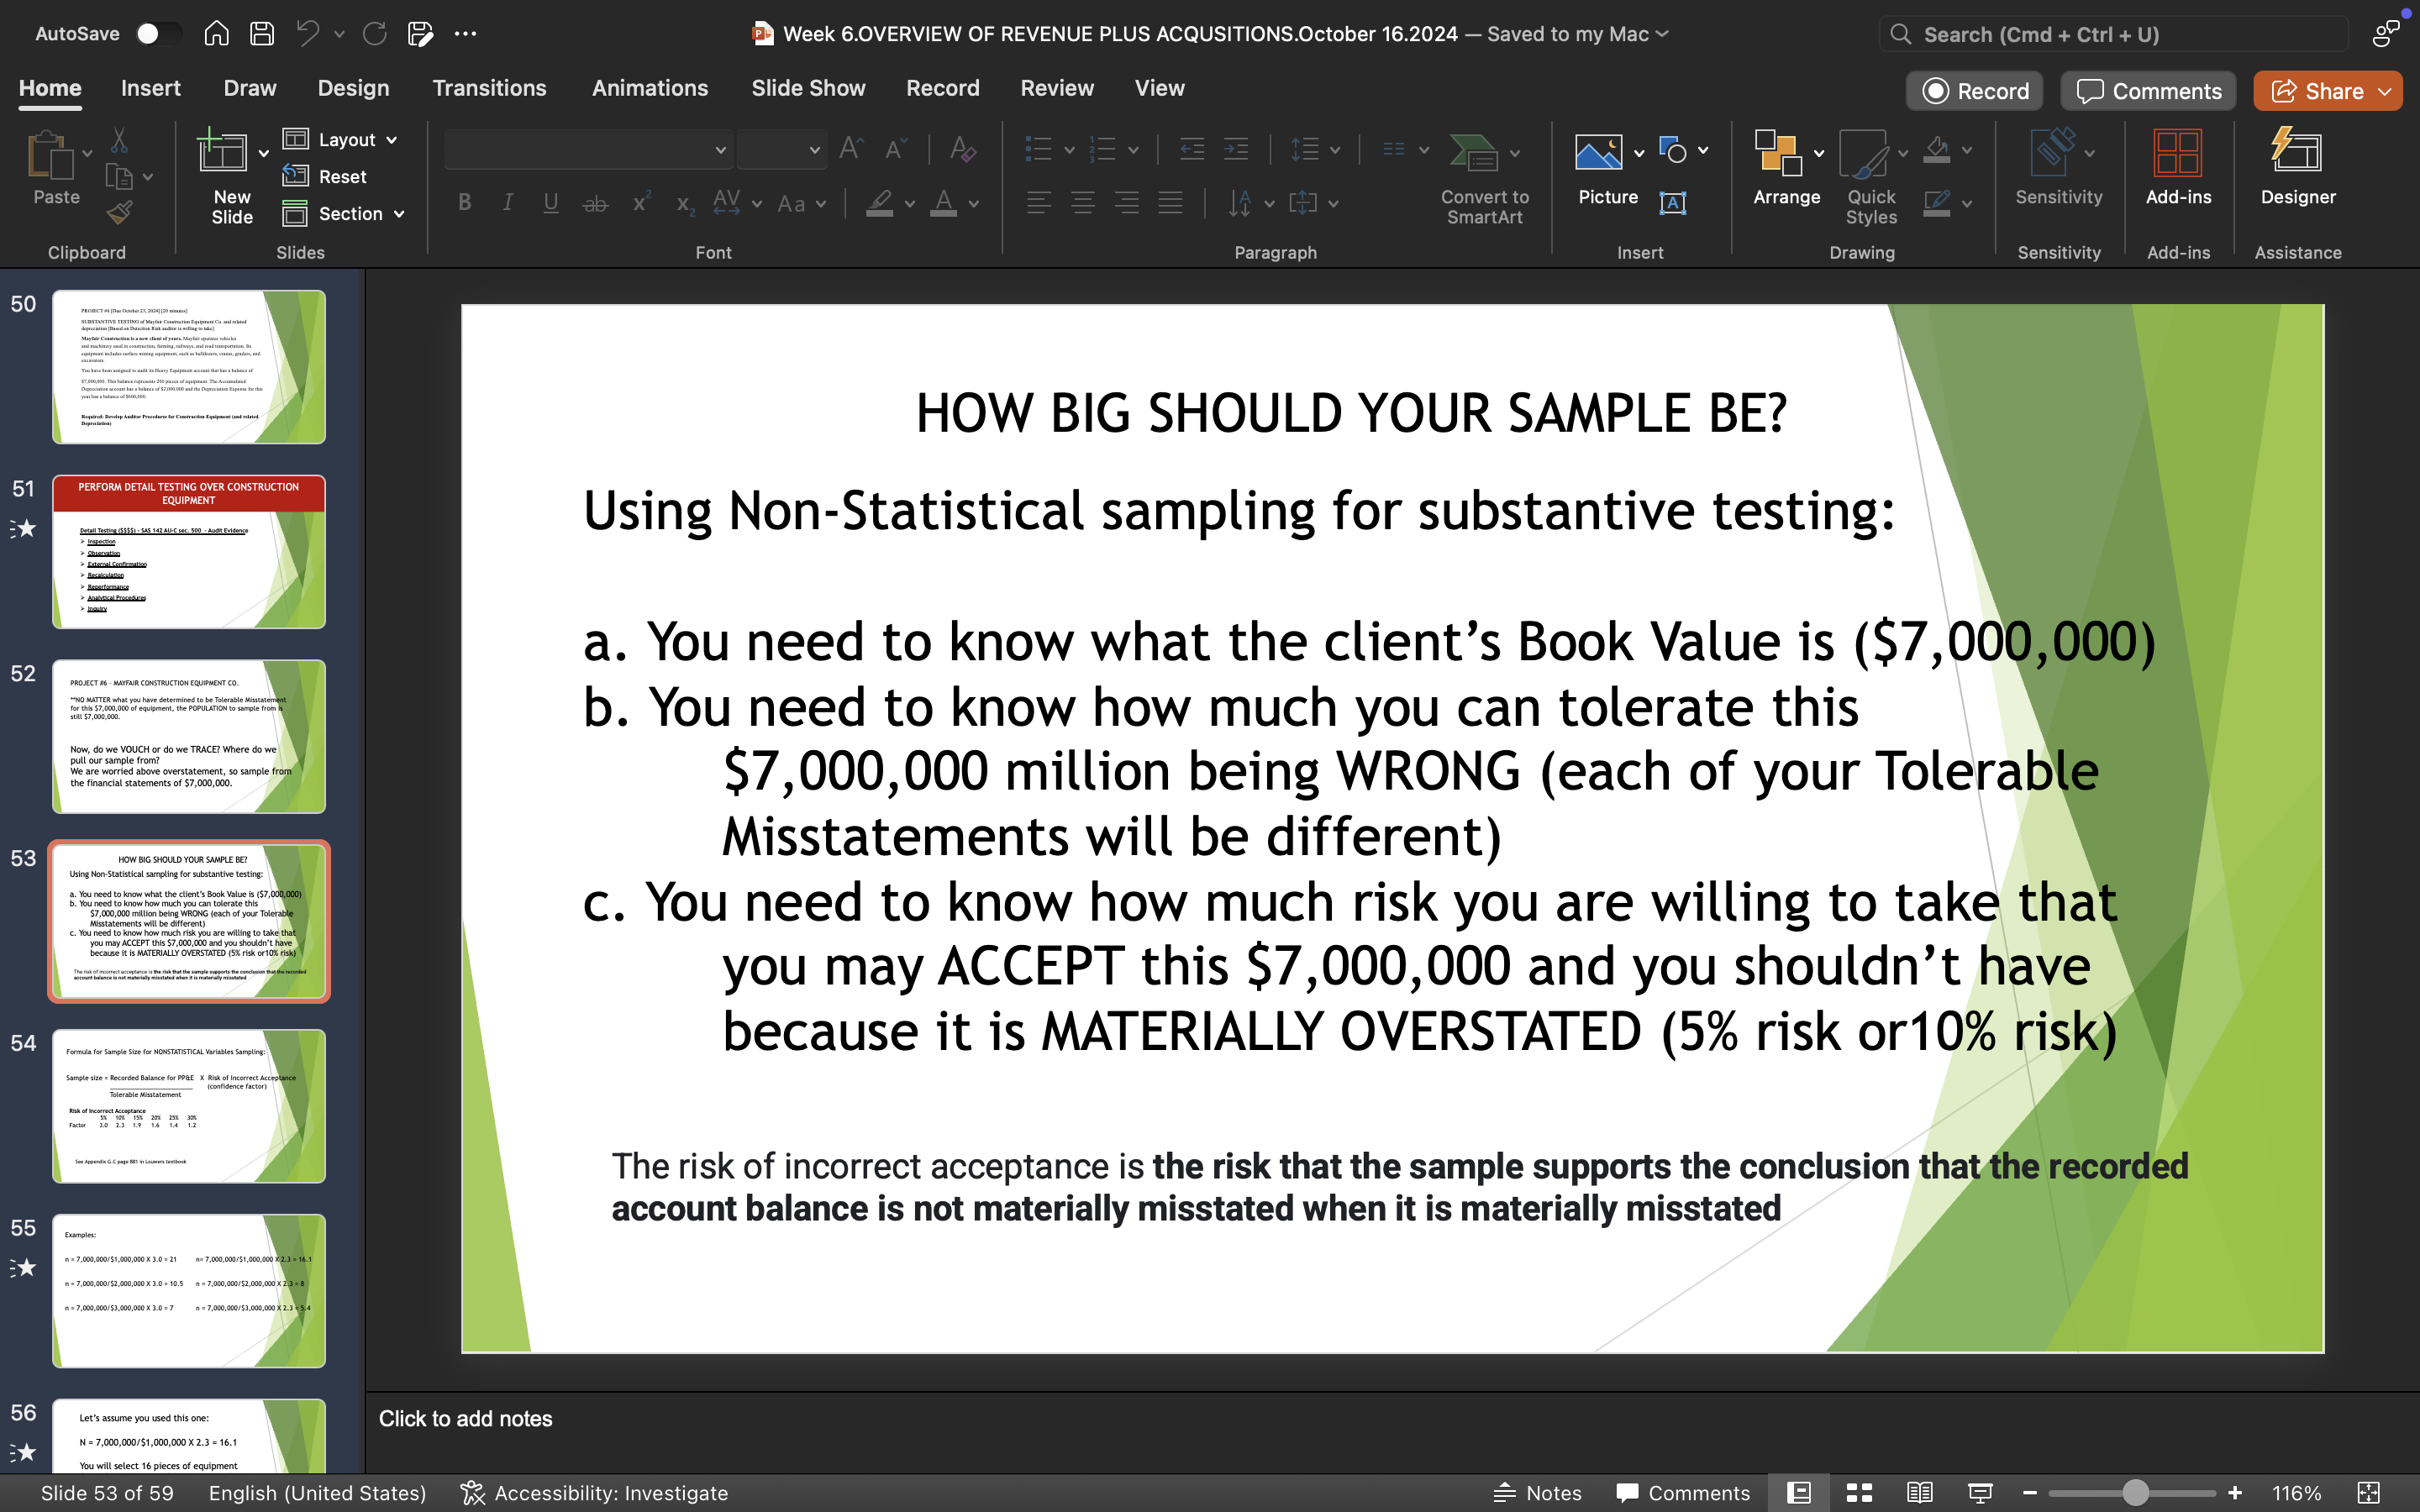Toggle Comments pane in status bar
The image size is (2420, 1512).
pos(1683,1492)
